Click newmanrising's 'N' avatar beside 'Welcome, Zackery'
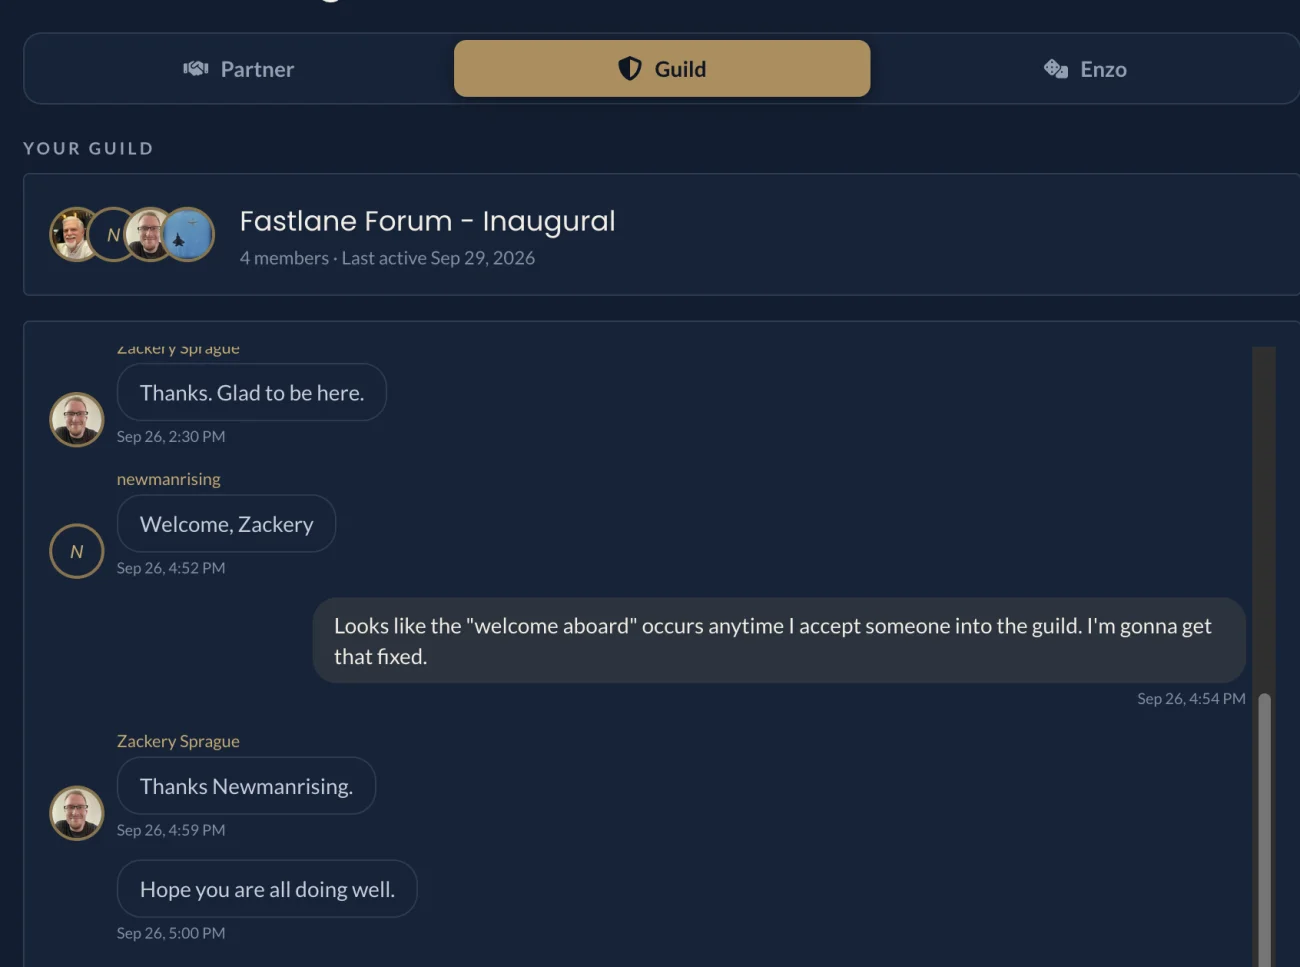The image size is (1300, 967). pyautogui.click(x=77, y=551)
